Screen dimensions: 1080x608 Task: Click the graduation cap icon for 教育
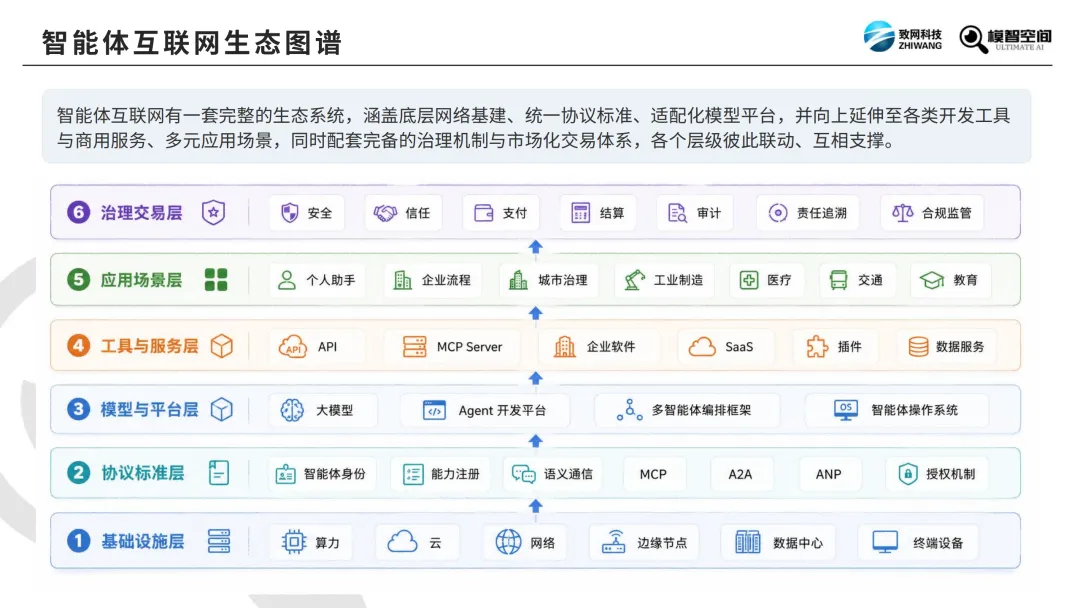932,280
